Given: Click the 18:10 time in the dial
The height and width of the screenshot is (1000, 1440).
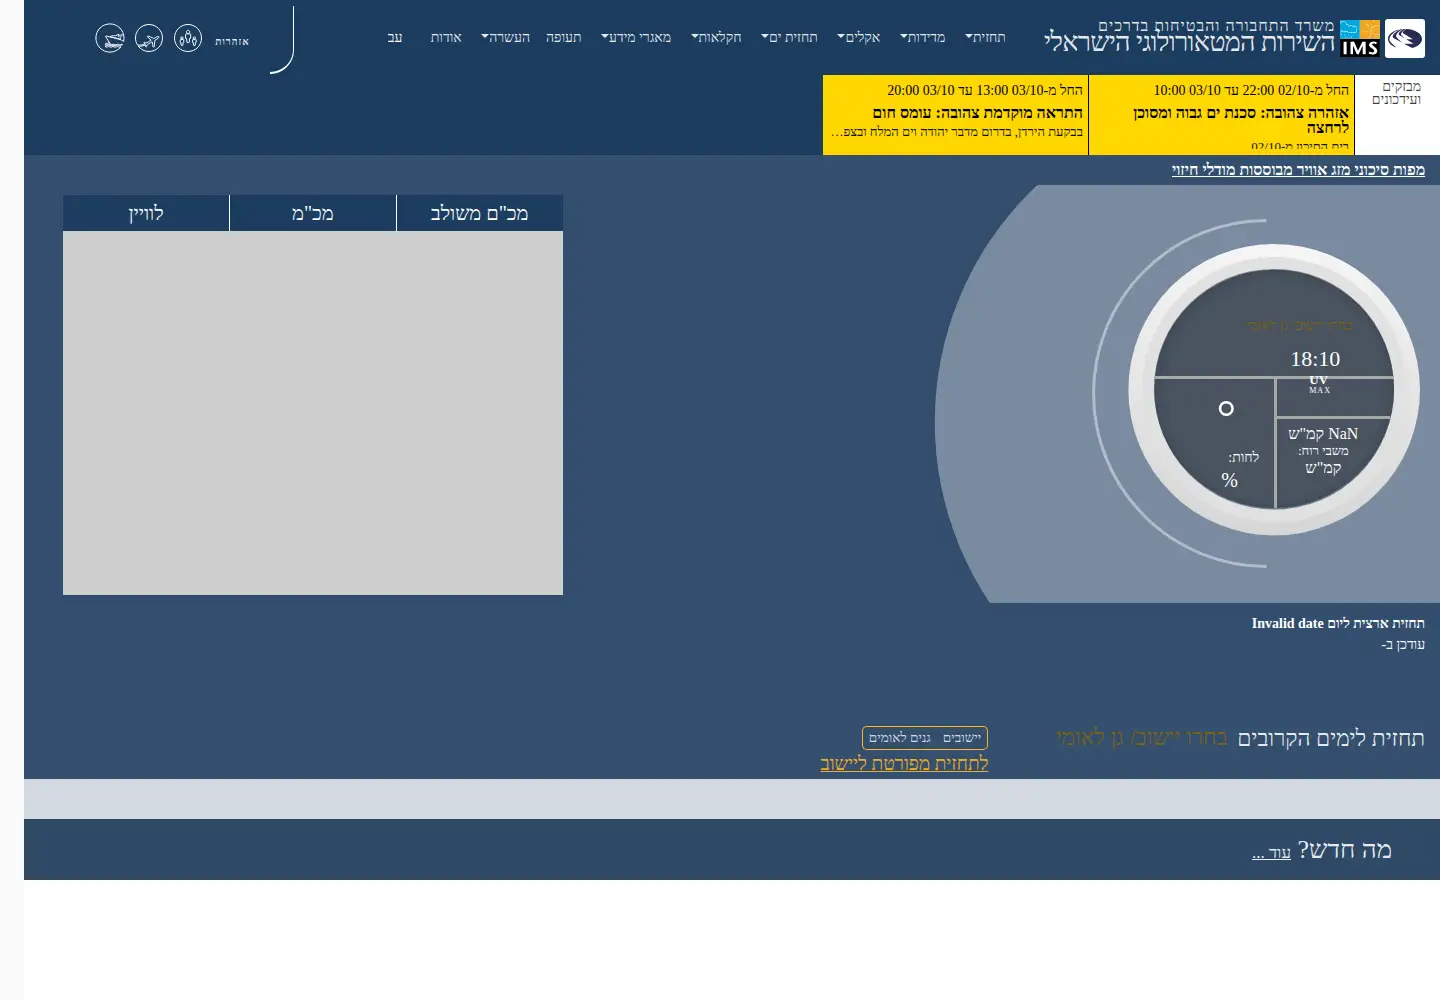Looking at the screenshot, I should pos(1315,359).
